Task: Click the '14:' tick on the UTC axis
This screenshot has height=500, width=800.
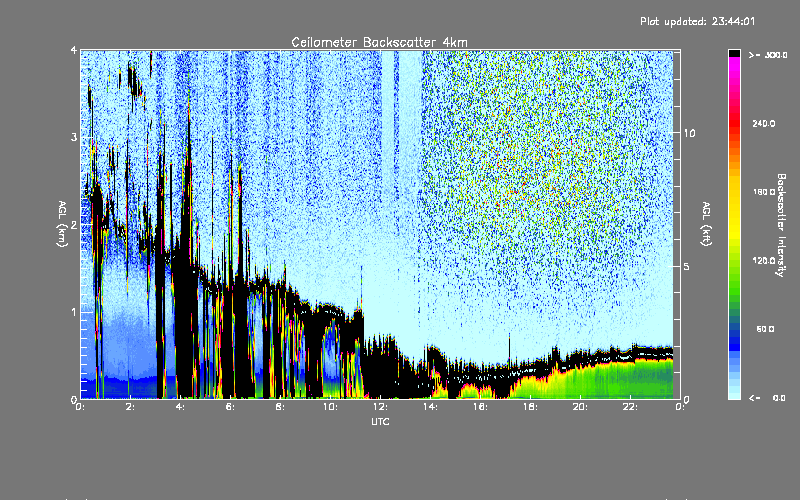Action: [x=430, y=407]
